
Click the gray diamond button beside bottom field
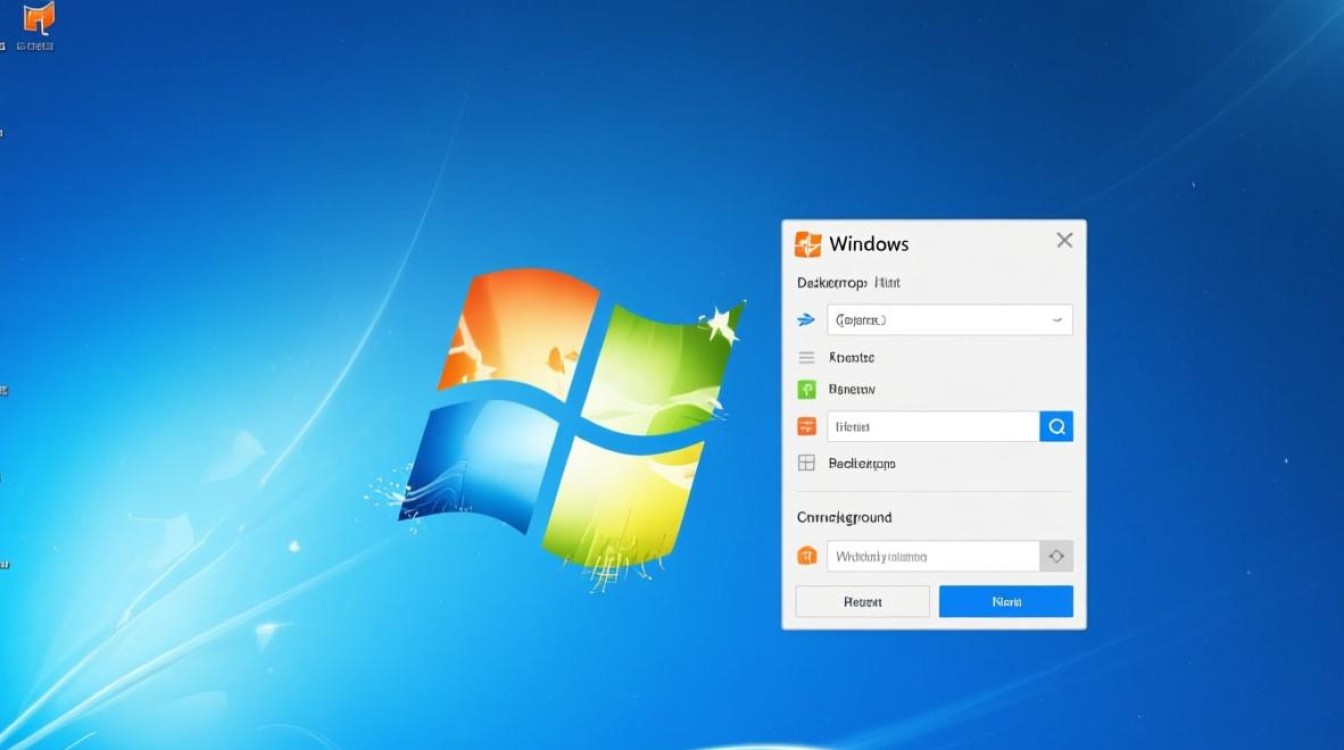click(x=1056, y=556)
